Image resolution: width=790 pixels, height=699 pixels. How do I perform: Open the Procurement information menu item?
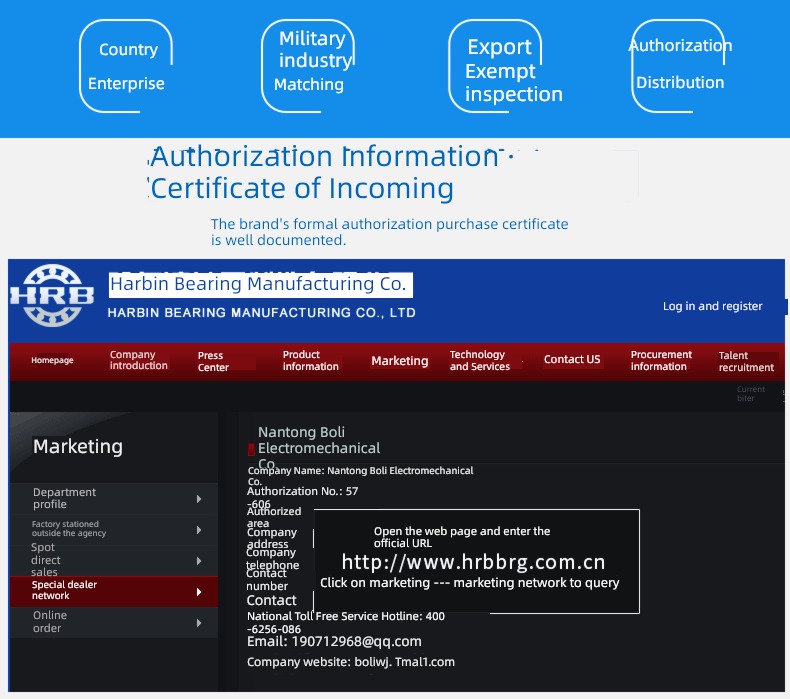661,360
